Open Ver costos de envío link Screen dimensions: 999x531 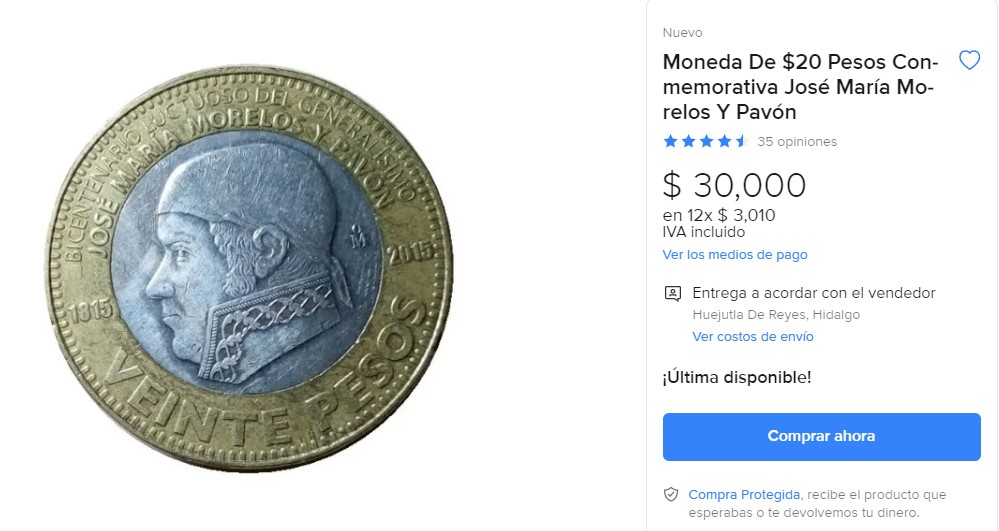[x=752, y=336]
